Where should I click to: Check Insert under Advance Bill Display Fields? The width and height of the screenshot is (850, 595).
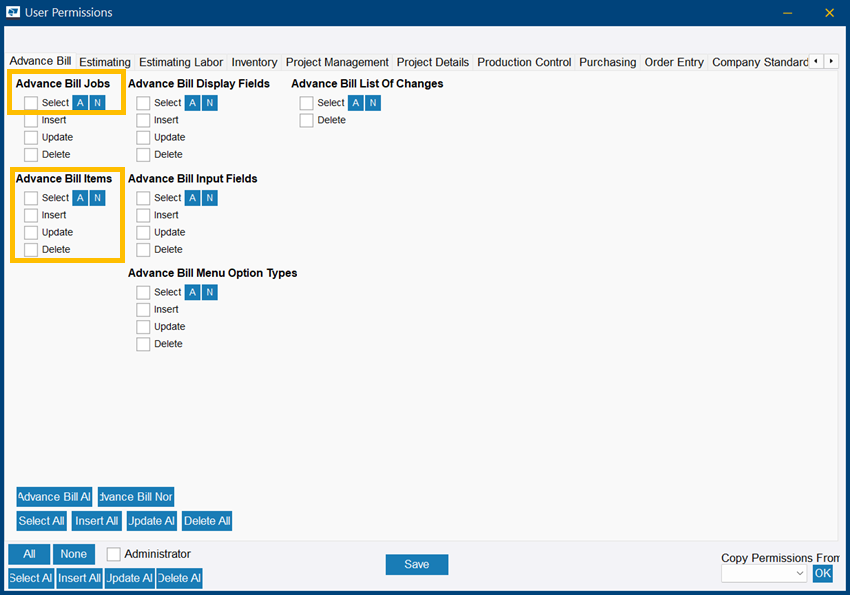[143, 120]
